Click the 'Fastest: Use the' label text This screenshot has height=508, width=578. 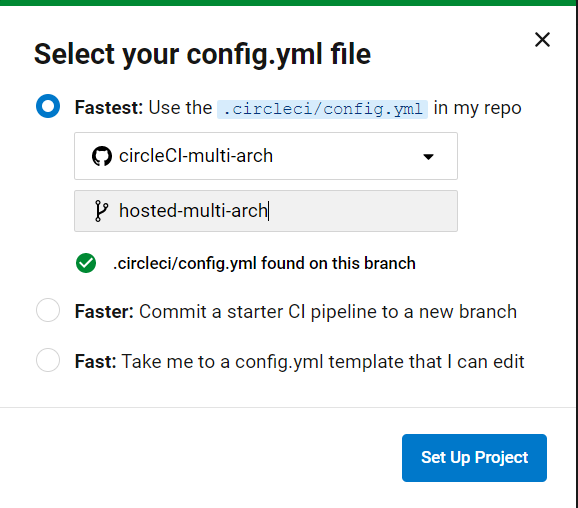(143, 108)
